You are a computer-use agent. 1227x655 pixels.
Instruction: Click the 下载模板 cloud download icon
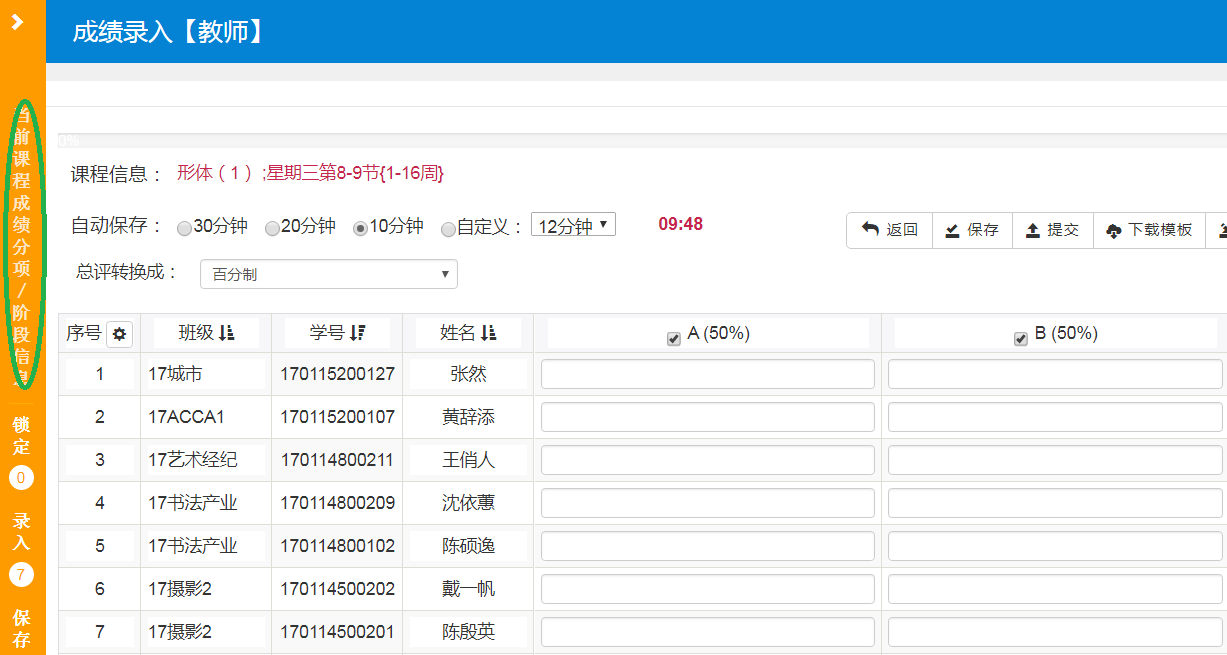click(x=1114, y=231)
